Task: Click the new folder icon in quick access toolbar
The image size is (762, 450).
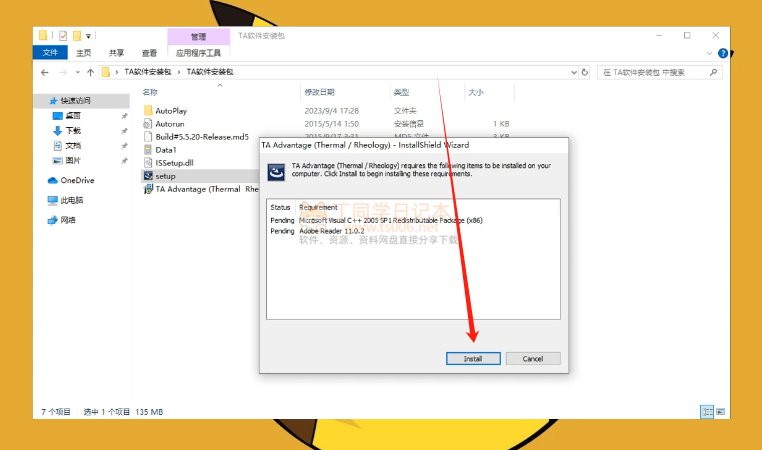Action: (x=77, y=35)
